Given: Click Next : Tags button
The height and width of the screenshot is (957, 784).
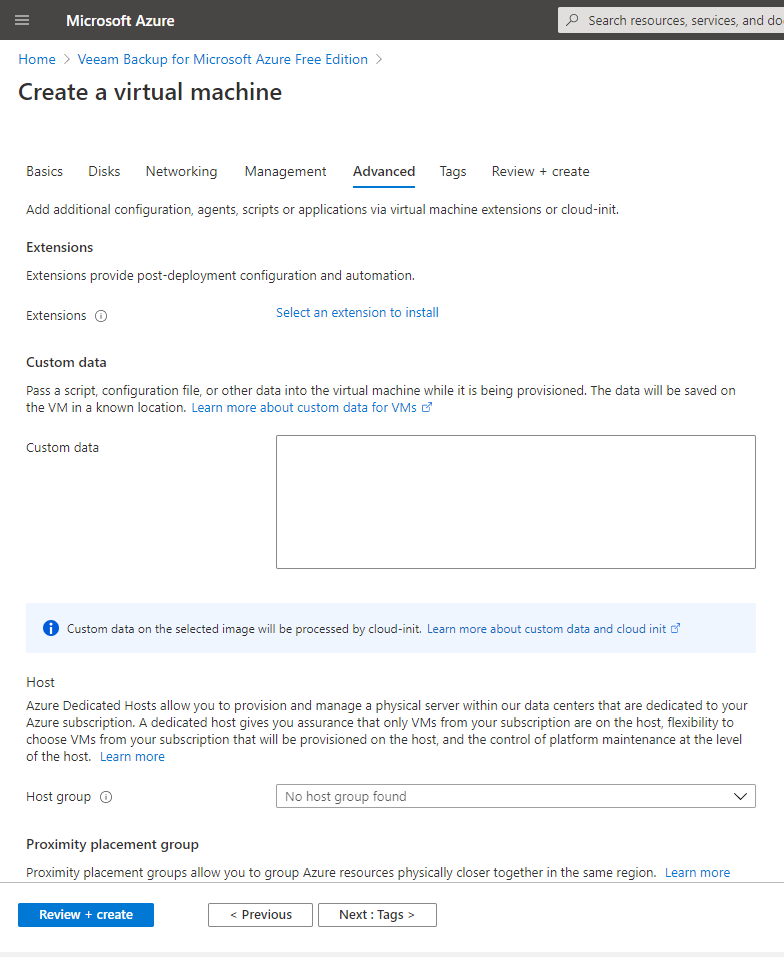Looking at the screenshot, I should 377,914.
